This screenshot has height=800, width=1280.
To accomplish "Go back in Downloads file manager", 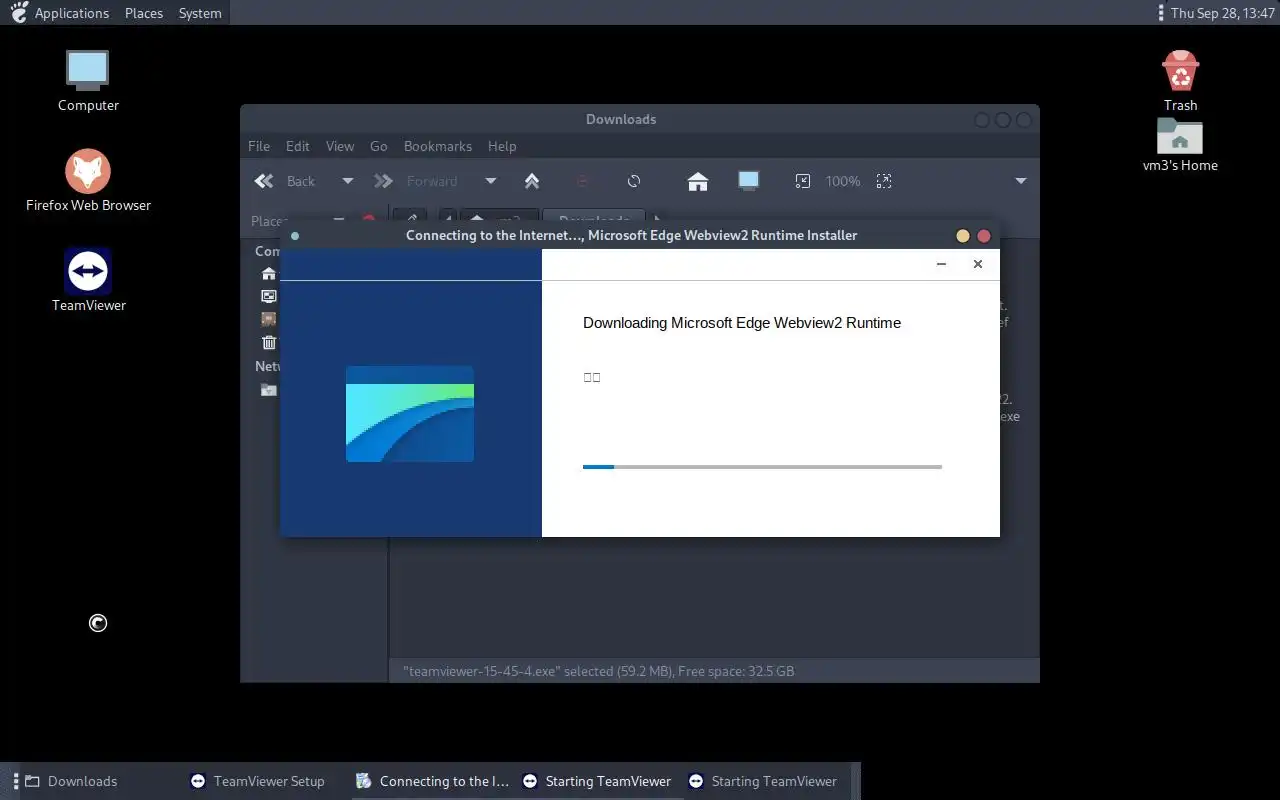I will pyautogui.click(x=285, y=181).
